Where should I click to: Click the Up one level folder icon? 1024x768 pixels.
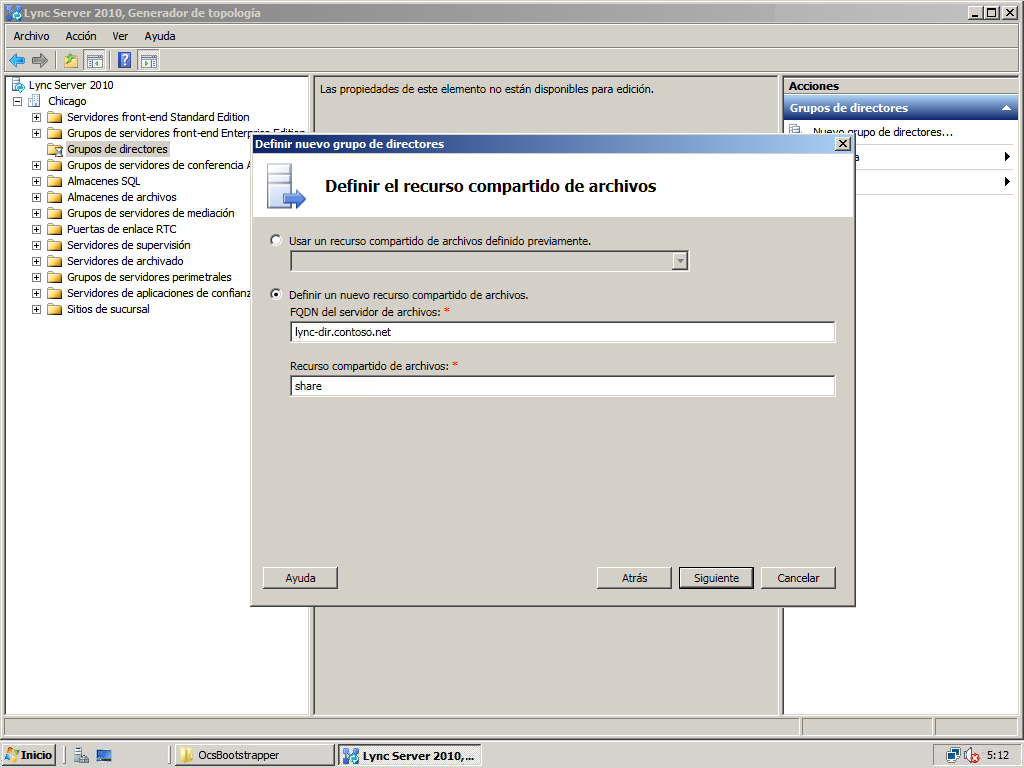(x=71, y=61)
